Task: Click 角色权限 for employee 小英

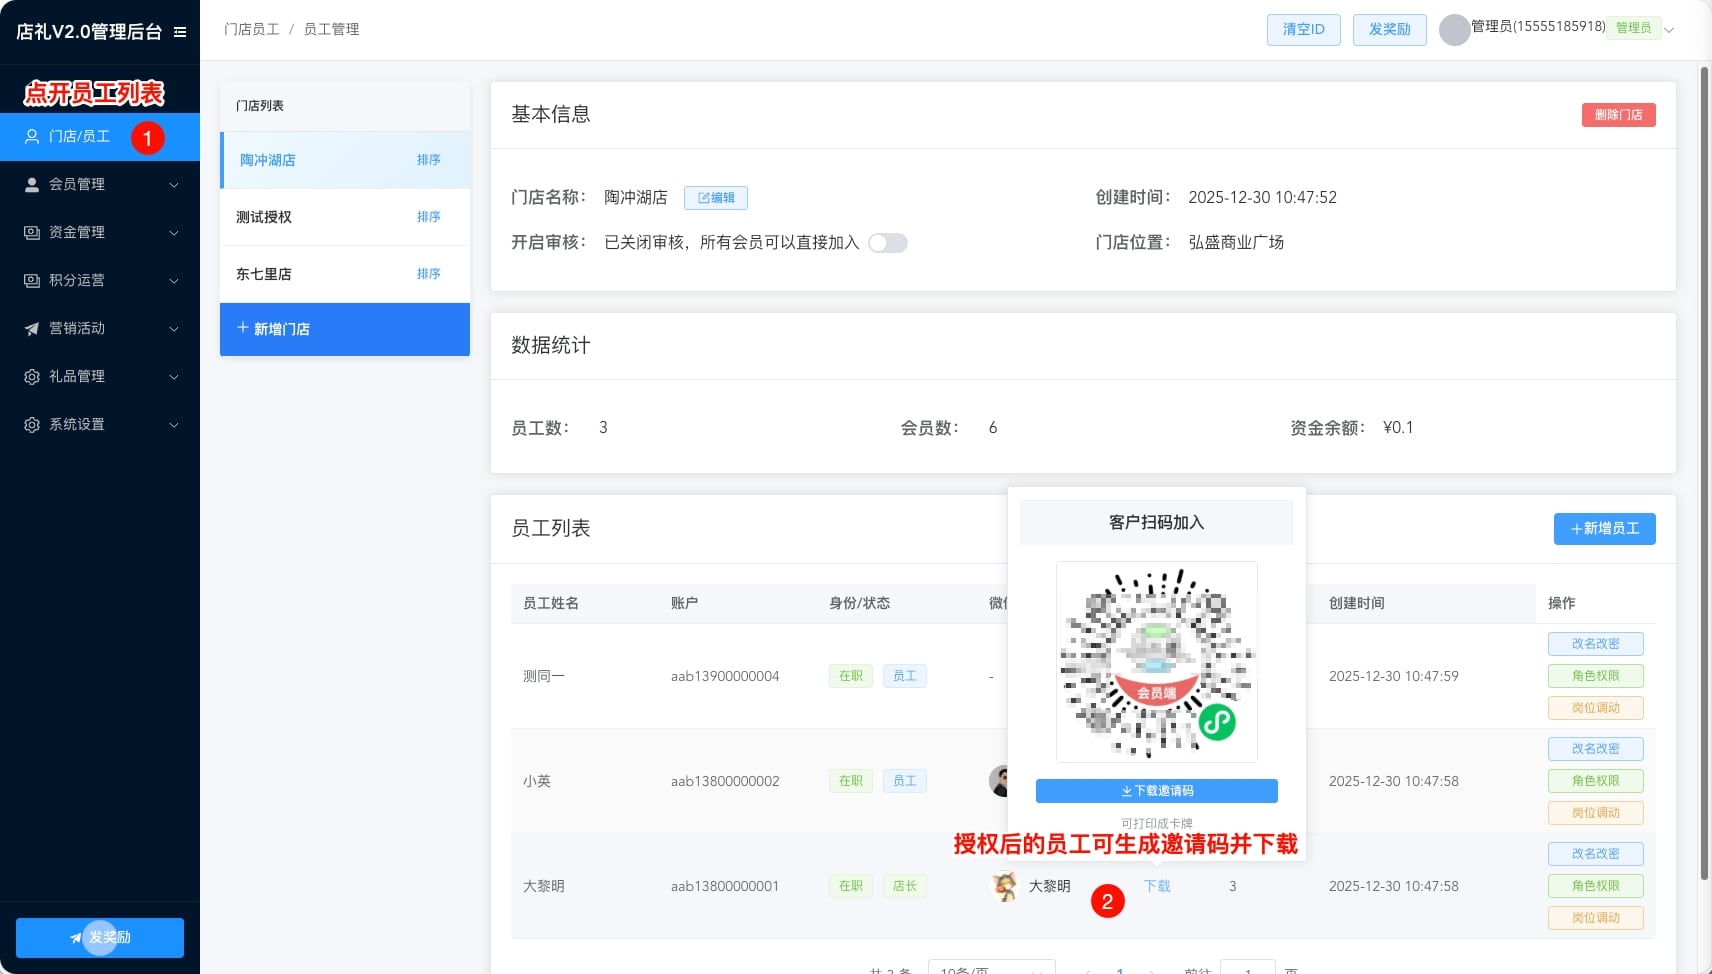Action: pos(1595,781)
